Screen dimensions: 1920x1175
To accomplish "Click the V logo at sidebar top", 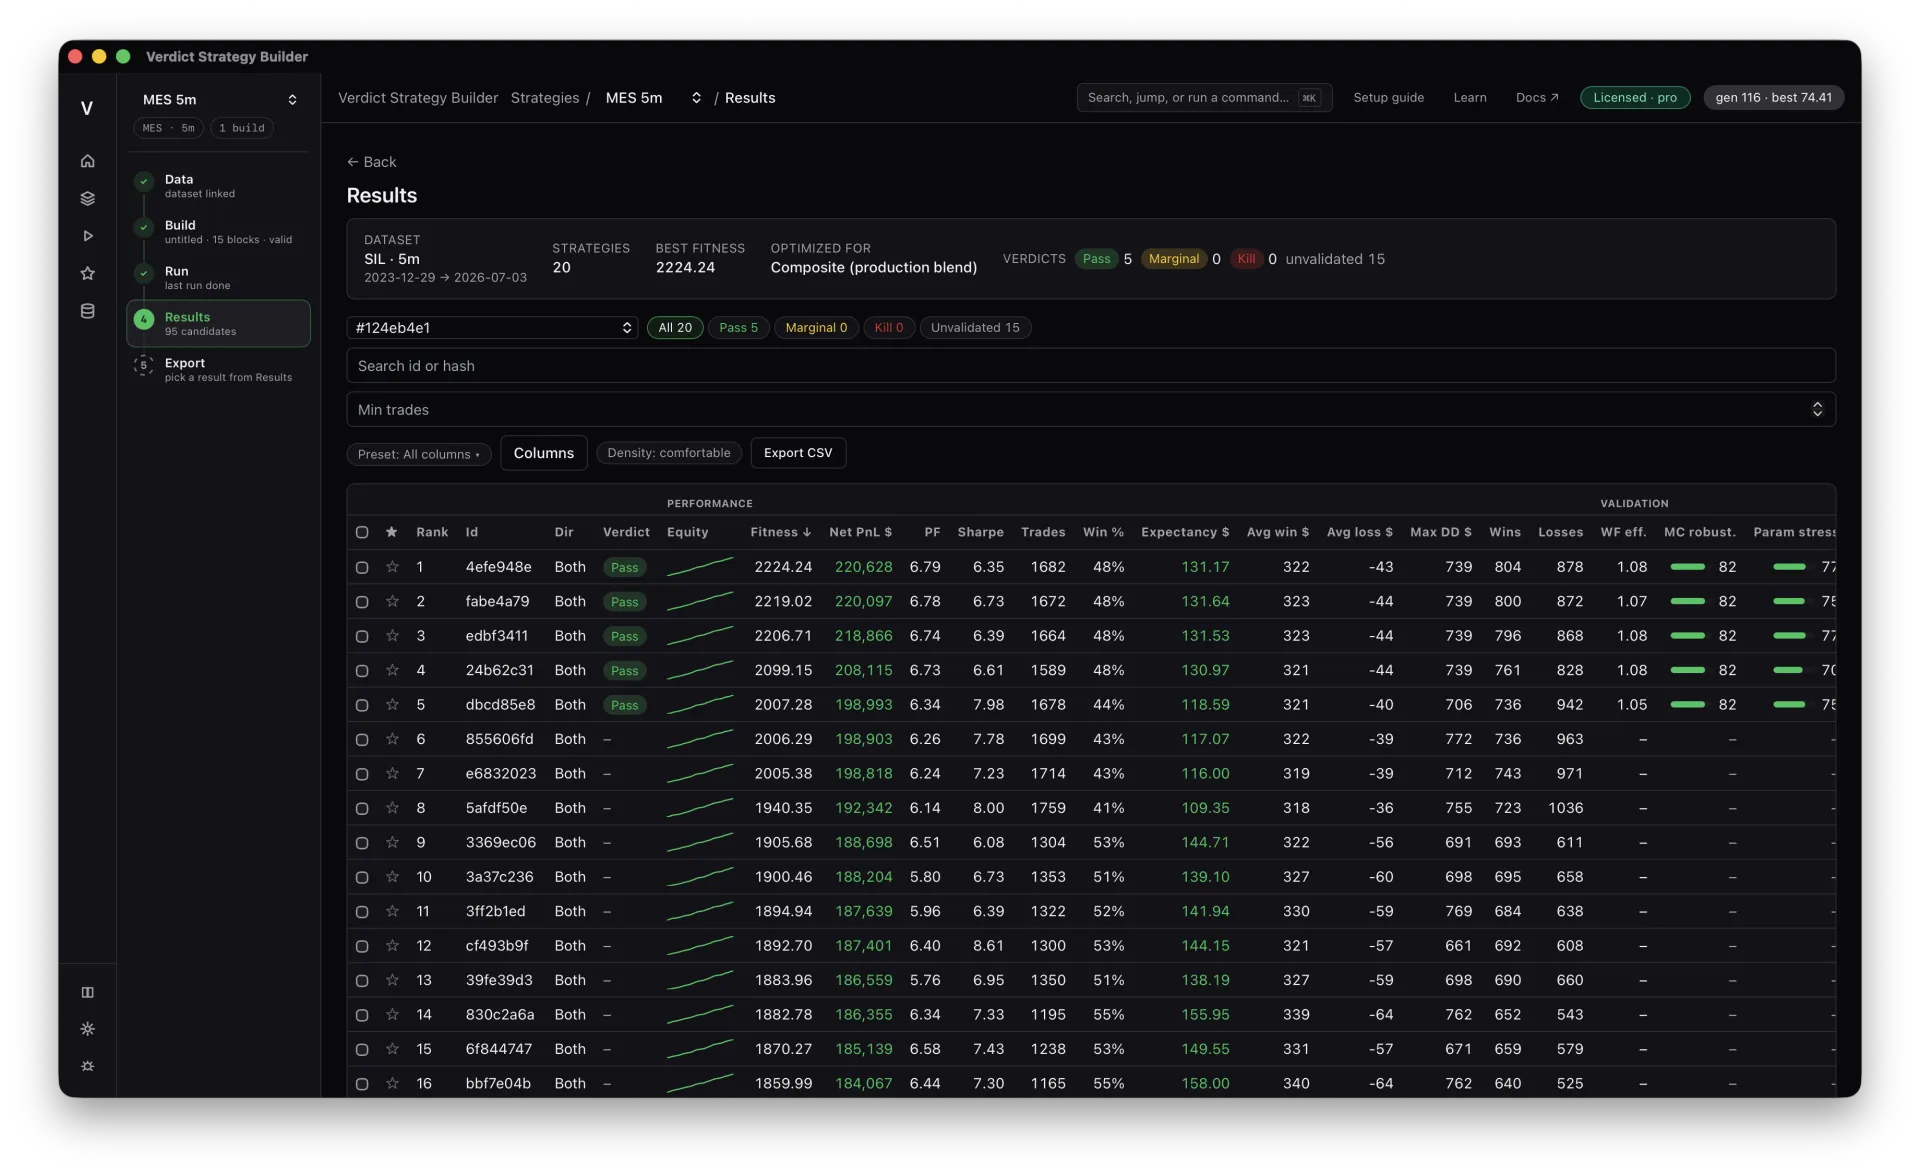I will tap(87, 108).
